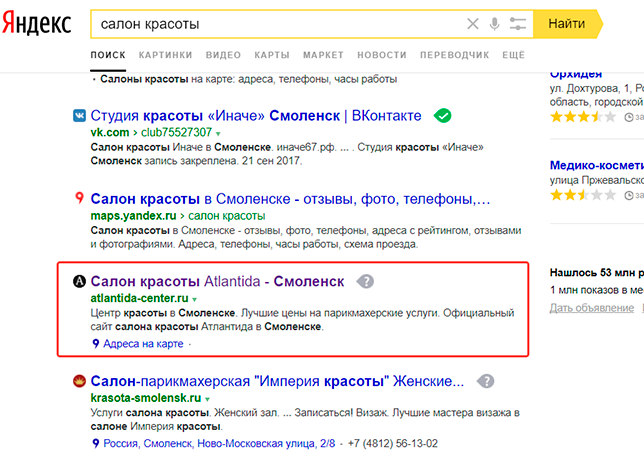The image size is (644, 460).
Task: Open the Орхидея listing in sidebar
Action: [x=576, y=74]
